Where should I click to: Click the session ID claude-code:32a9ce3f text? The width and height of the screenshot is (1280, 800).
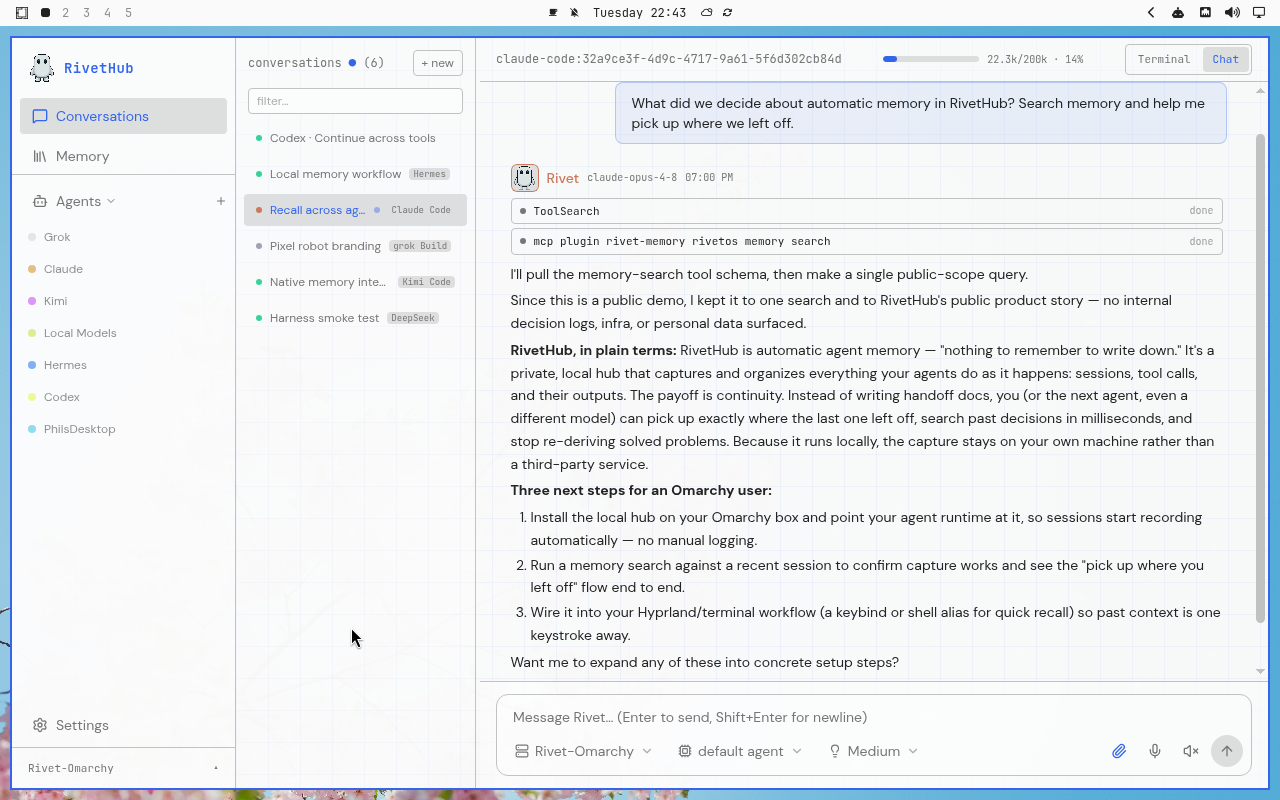coord(669,59)
